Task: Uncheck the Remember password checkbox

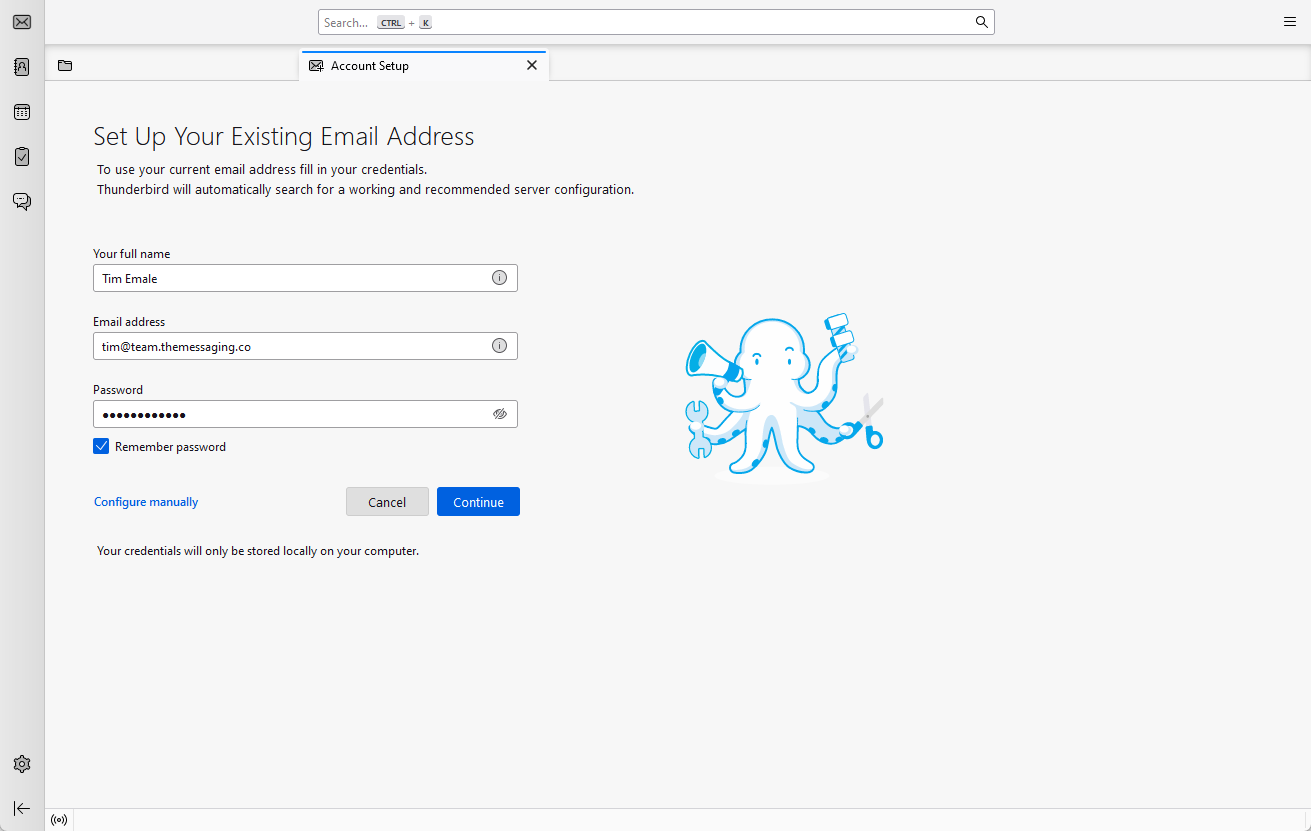Action: tap(101, 447)
